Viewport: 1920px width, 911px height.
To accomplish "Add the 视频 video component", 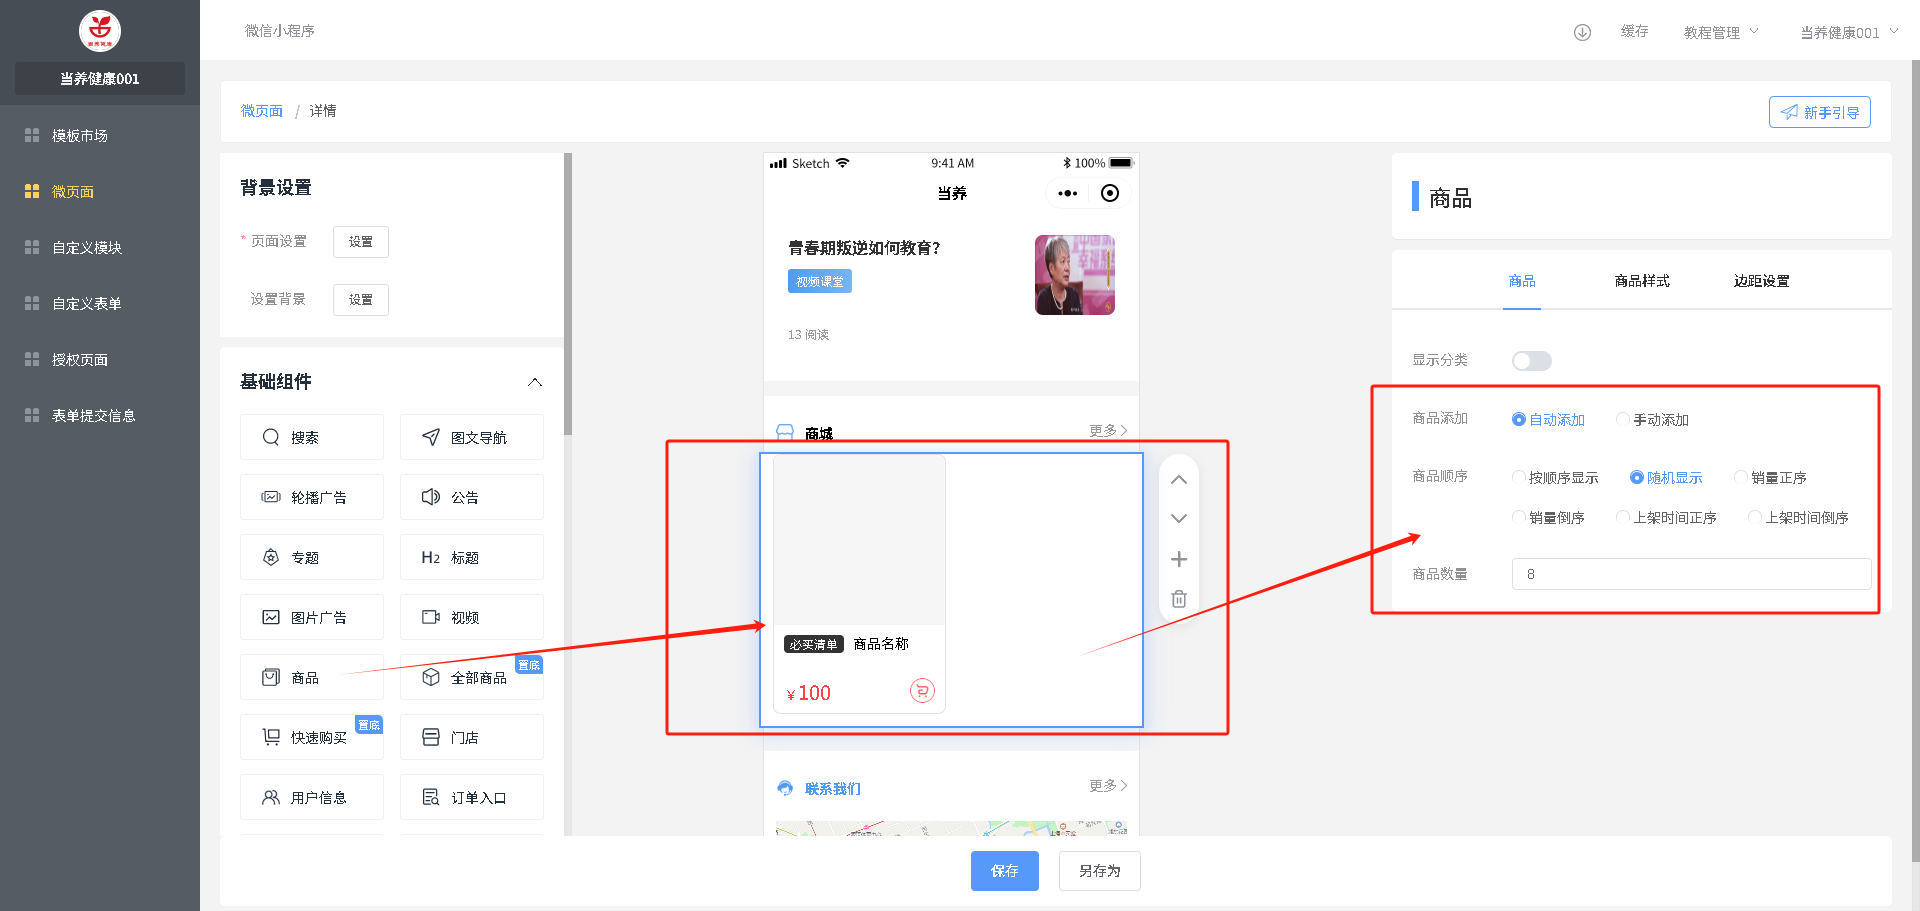I will [x=471, y=618].
